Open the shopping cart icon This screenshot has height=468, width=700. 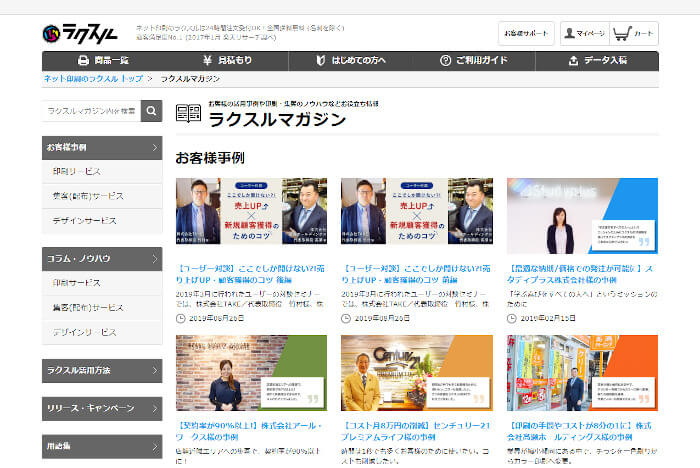pos(622,33)
